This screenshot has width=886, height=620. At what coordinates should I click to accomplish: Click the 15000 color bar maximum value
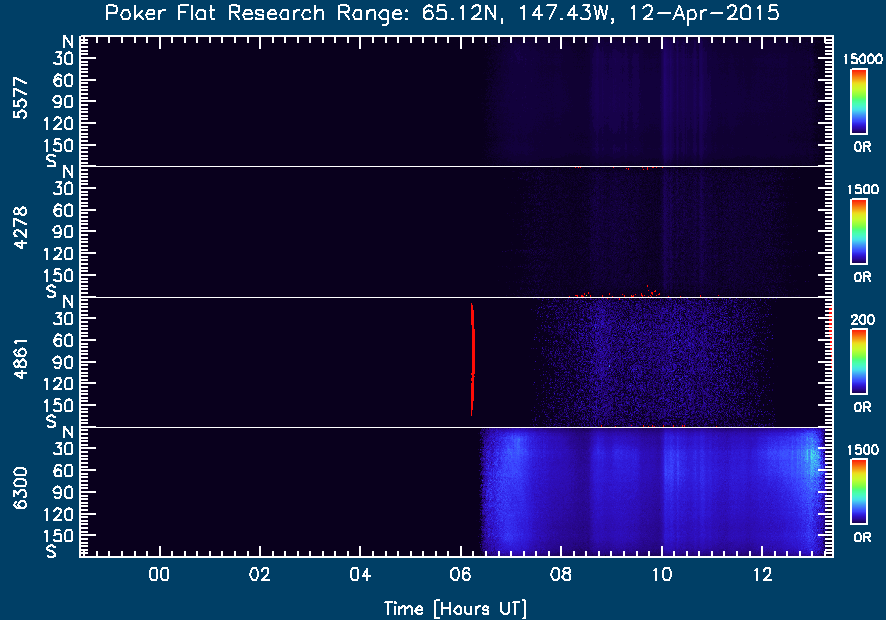(x=862, y=59)
